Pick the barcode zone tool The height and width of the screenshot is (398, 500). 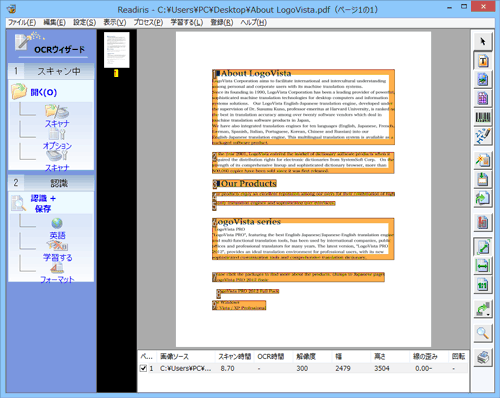click(x=483, y=117)
